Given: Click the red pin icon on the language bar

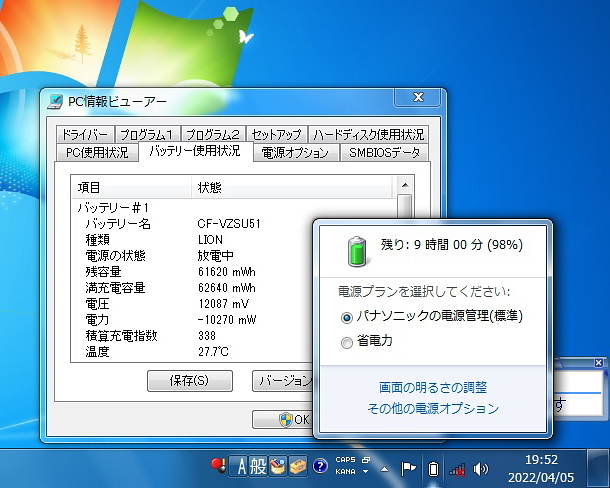Looking at the screenshot, I should (x=218, y=465).
